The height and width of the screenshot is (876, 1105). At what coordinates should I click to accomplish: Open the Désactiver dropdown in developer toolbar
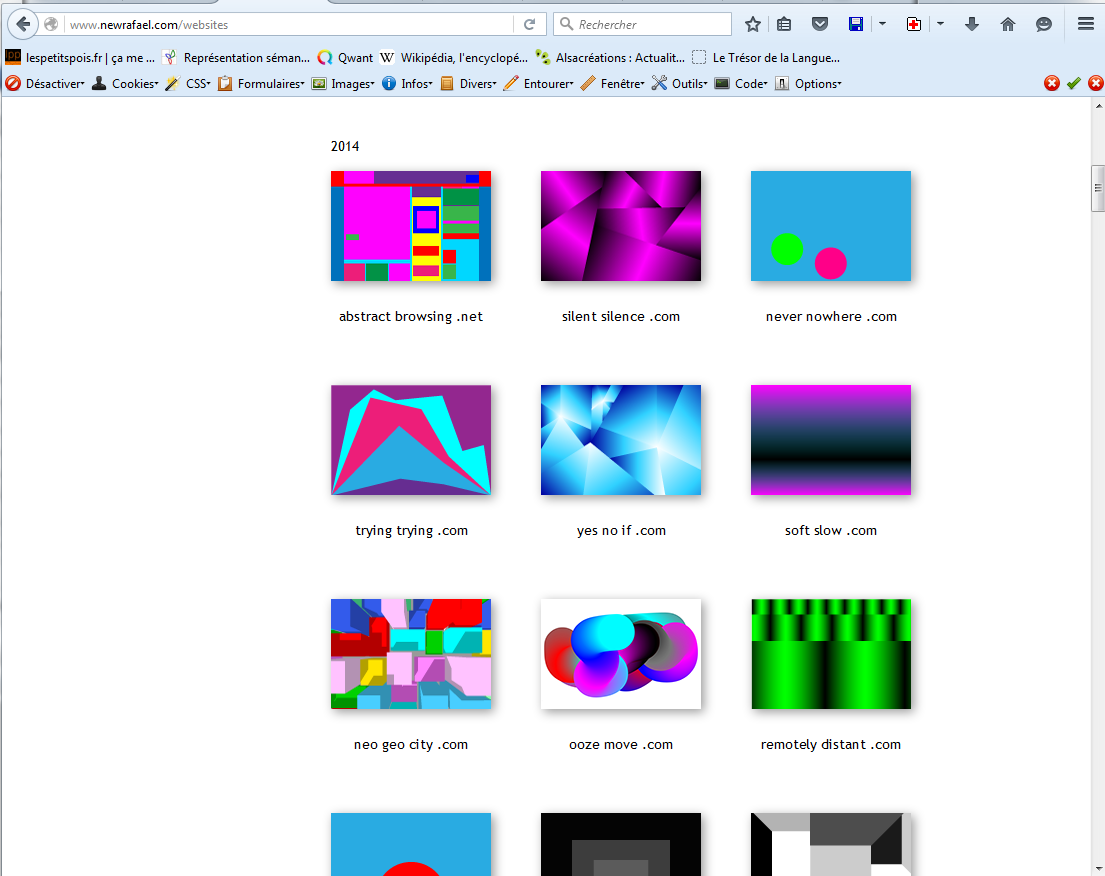[x=46, y=84]
